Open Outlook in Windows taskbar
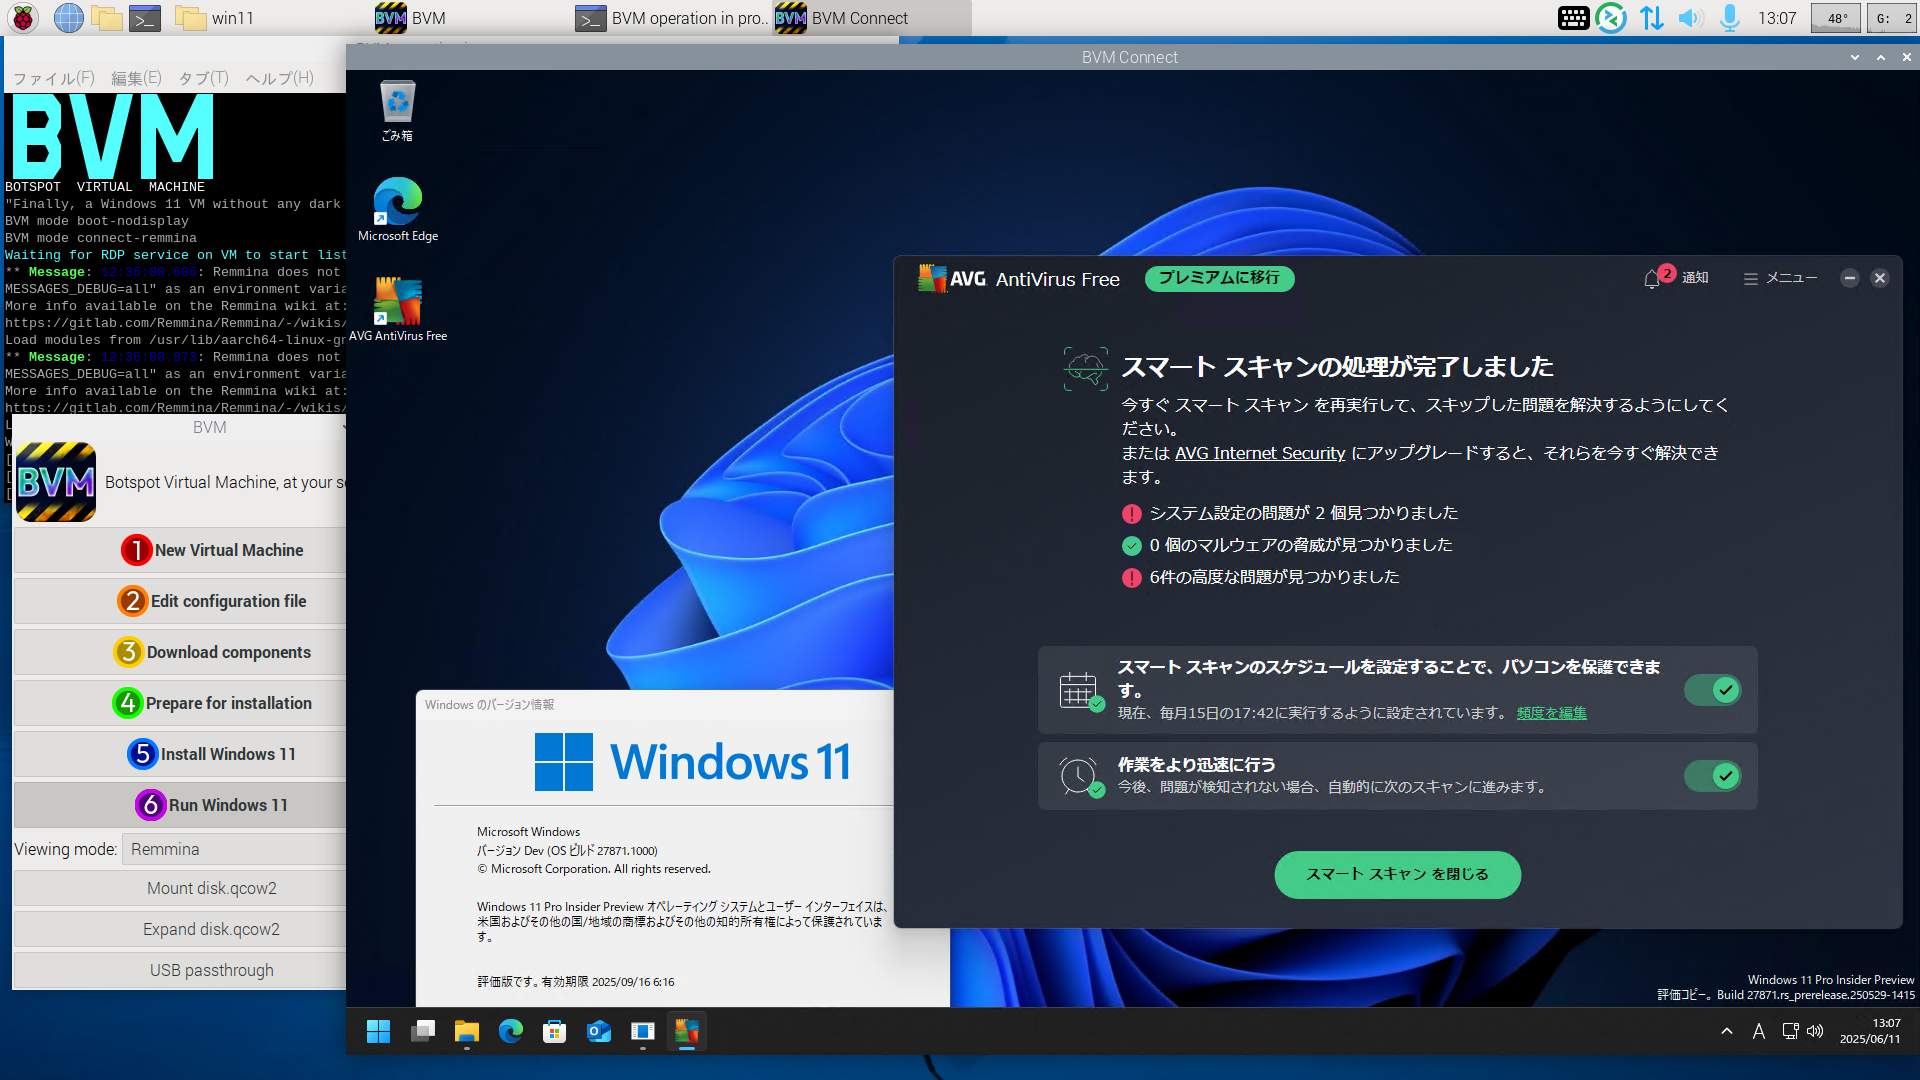This screenshot has width=1920, height=1080. point(599,1031)
